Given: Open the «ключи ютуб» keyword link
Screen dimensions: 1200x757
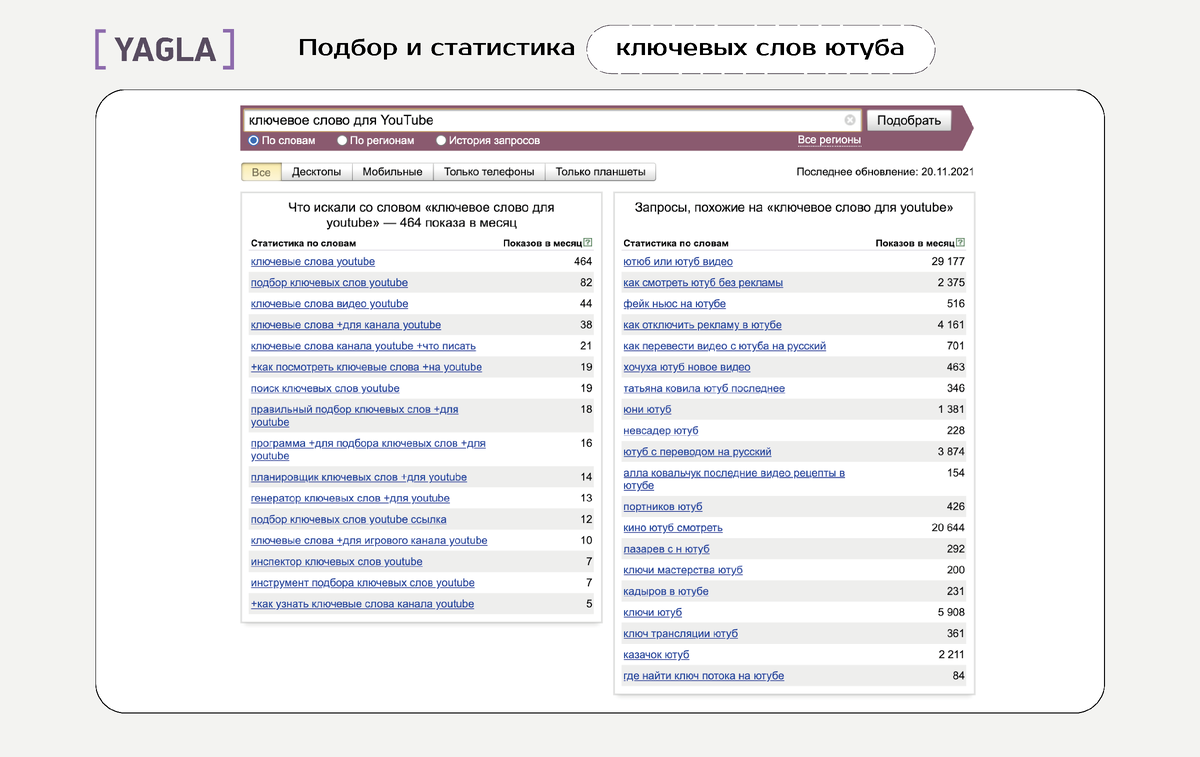Looking at the screenshot, I should [x=652, y=612].
